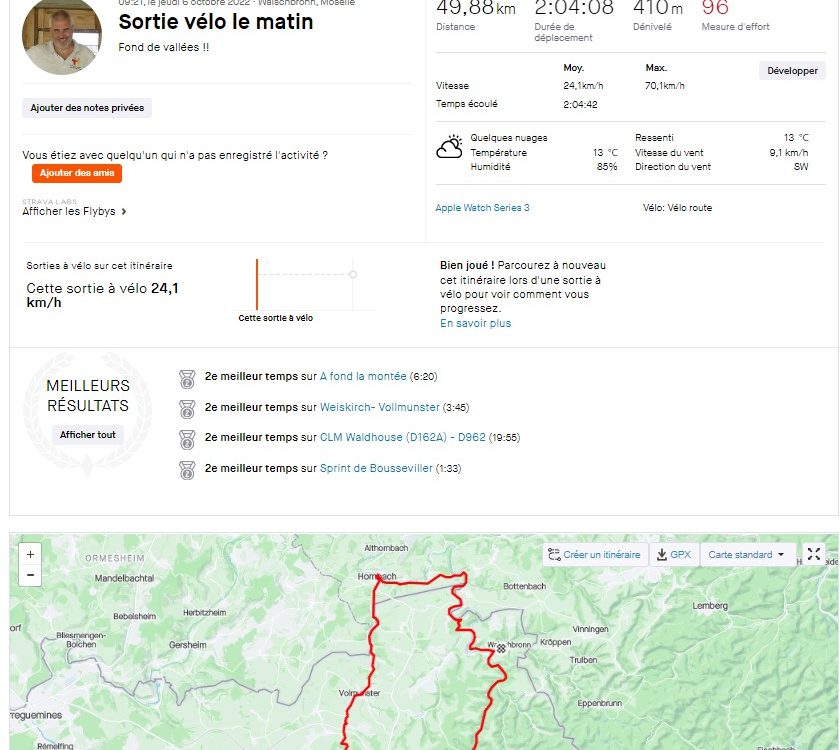Click the medal icon beside Sprint de Bousseviller
This screenshot has width=840, height=750.
click(x=187, y=470)
